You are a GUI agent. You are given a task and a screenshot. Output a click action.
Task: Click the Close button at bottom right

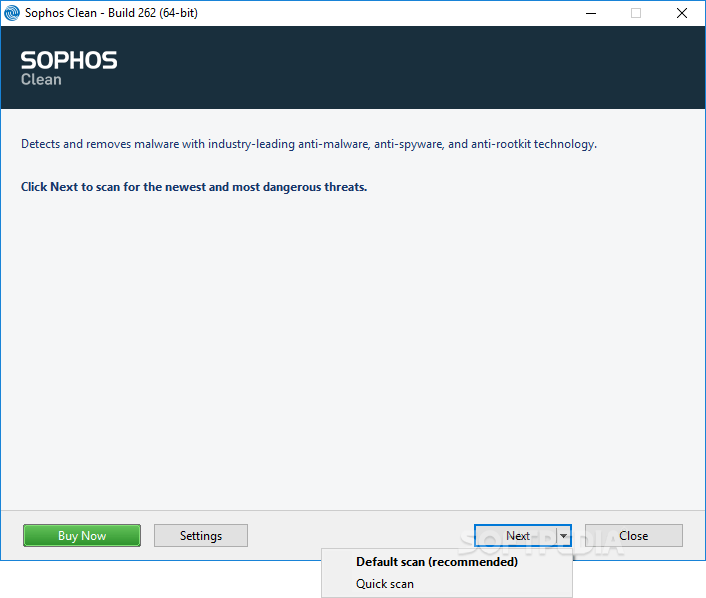634,535
